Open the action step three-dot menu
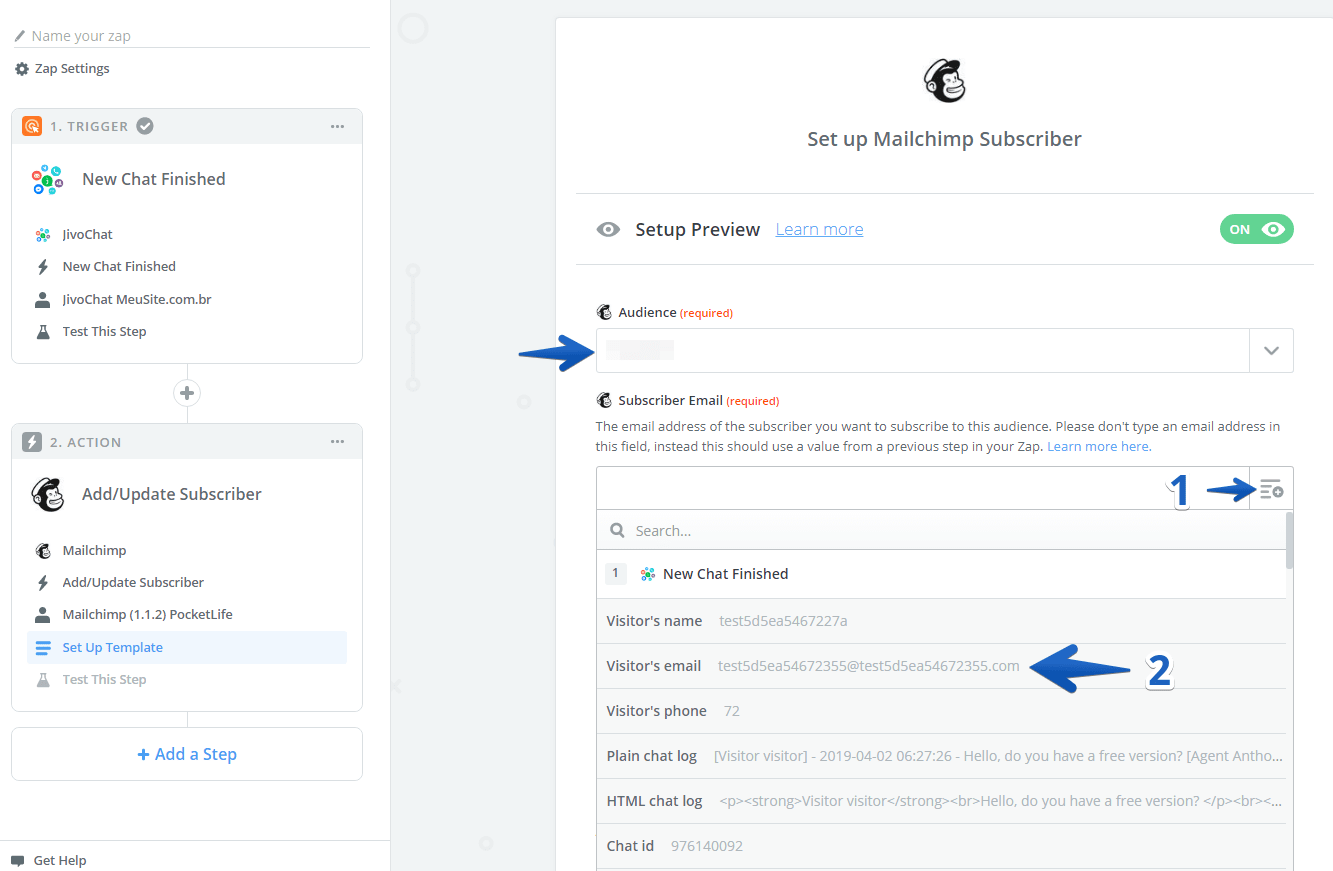The image size is (1333, 871). (x=338, y=442)
